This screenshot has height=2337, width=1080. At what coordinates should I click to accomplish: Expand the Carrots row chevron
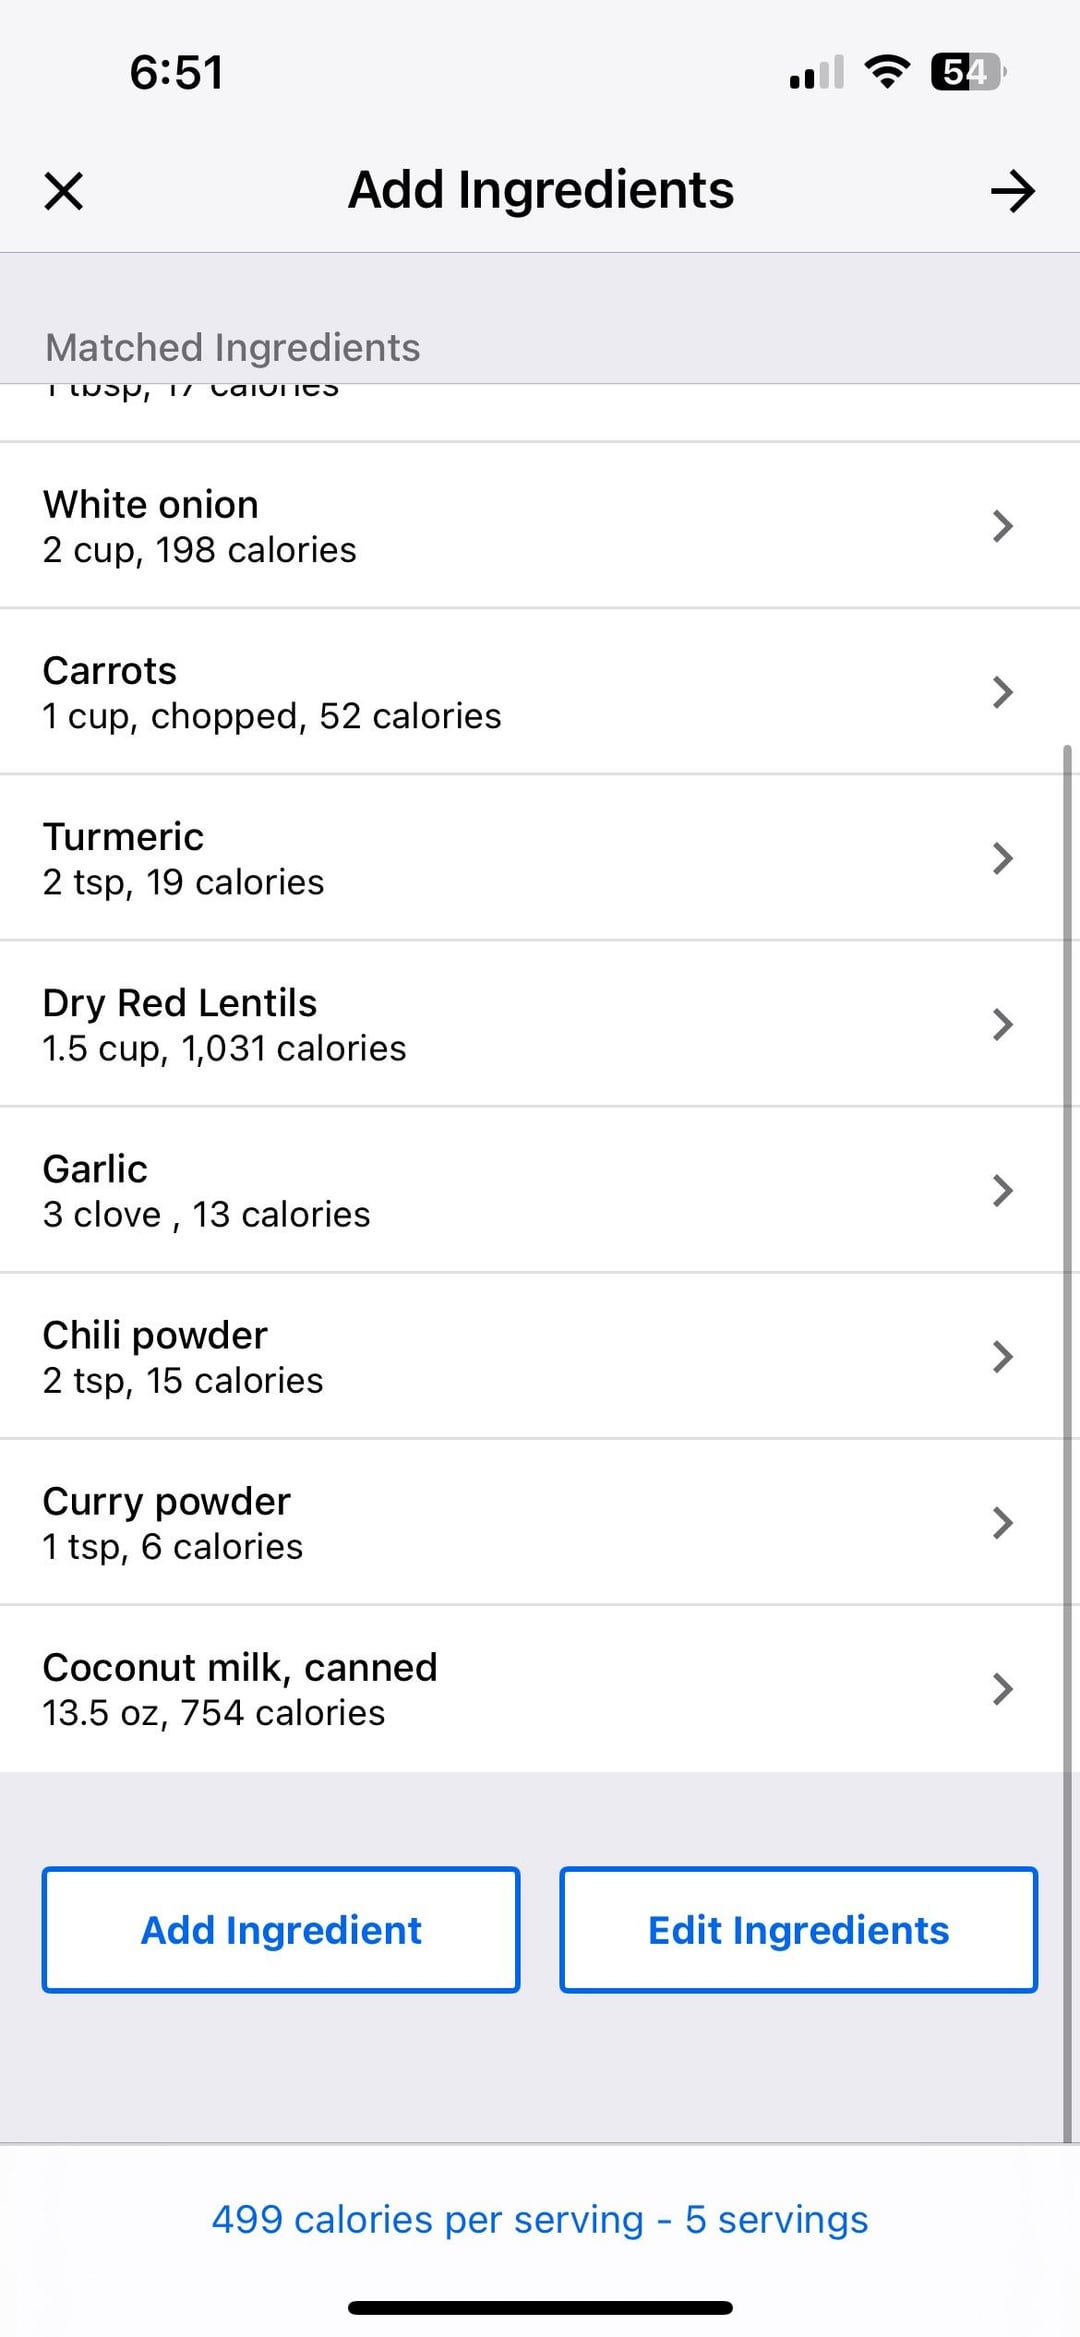[x=1002, y=692]
